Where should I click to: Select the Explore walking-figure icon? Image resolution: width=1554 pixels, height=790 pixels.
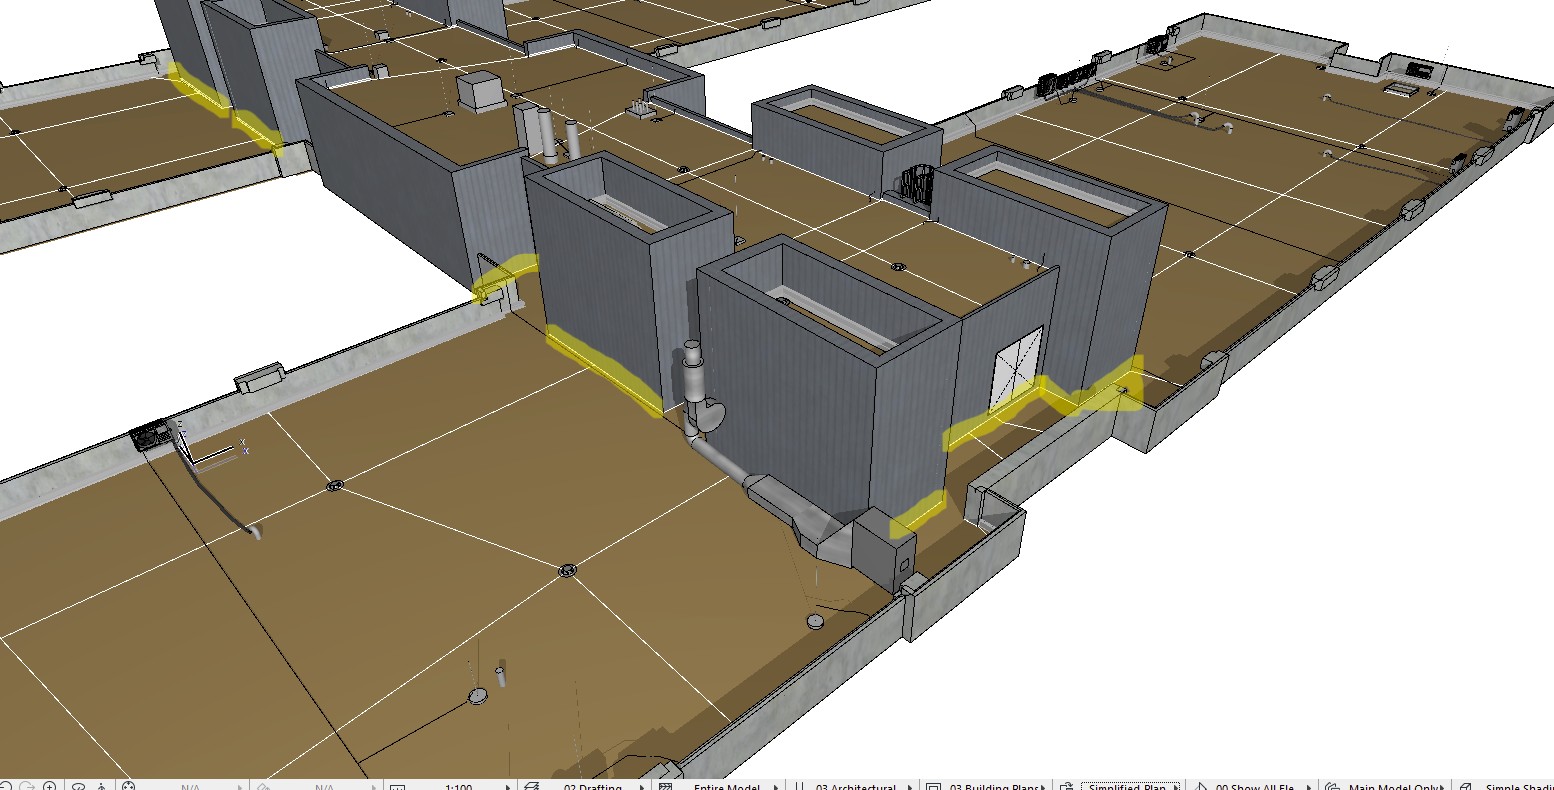point(101,786)
